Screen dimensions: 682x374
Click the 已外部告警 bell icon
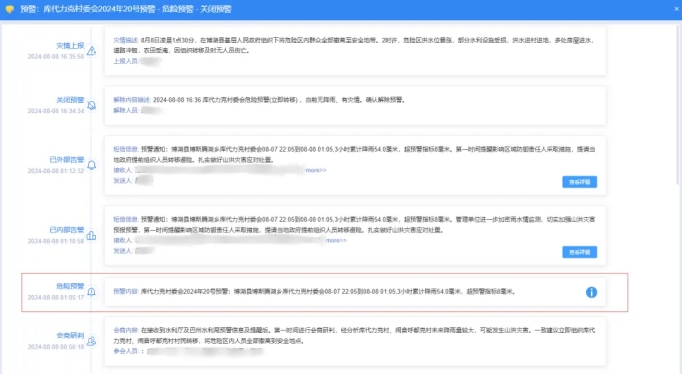(x=91, y=165)
